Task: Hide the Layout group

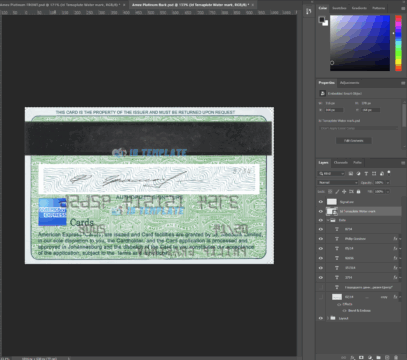Action: click(x=321, y=318)
